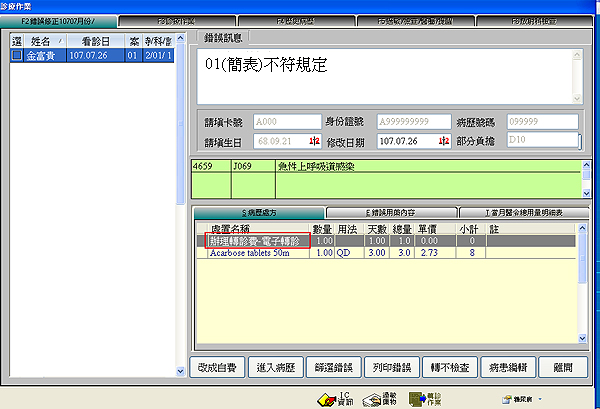Viewport: 600px width, 409px height.
Task: Switch to the F2 錯誤修正 tab
Action: click(x=61, y=20)
